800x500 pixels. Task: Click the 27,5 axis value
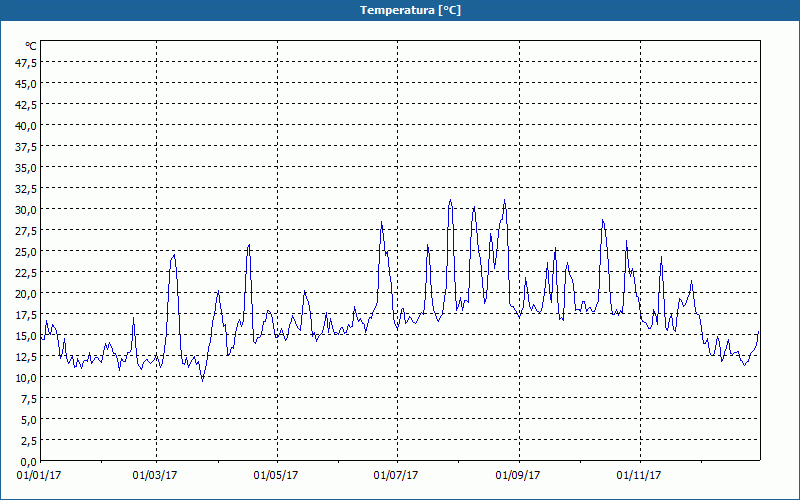26,231
